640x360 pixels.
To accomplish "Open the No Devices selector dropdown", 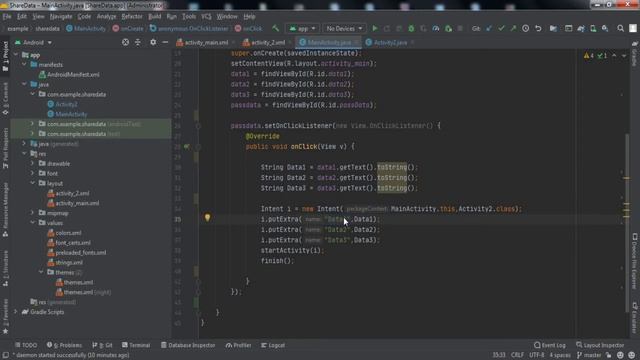I will pos(344,29).
